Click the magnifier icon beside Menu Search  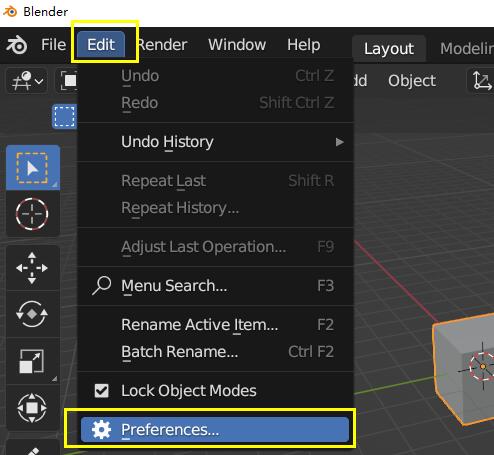(x=101, y=285)
